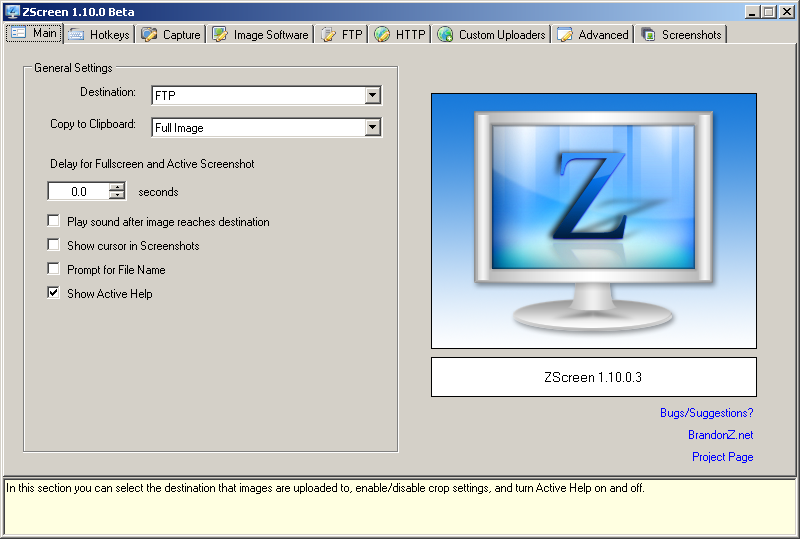
Task: Open the Bugs/Suggestions? link
Action: pos(707,412)
